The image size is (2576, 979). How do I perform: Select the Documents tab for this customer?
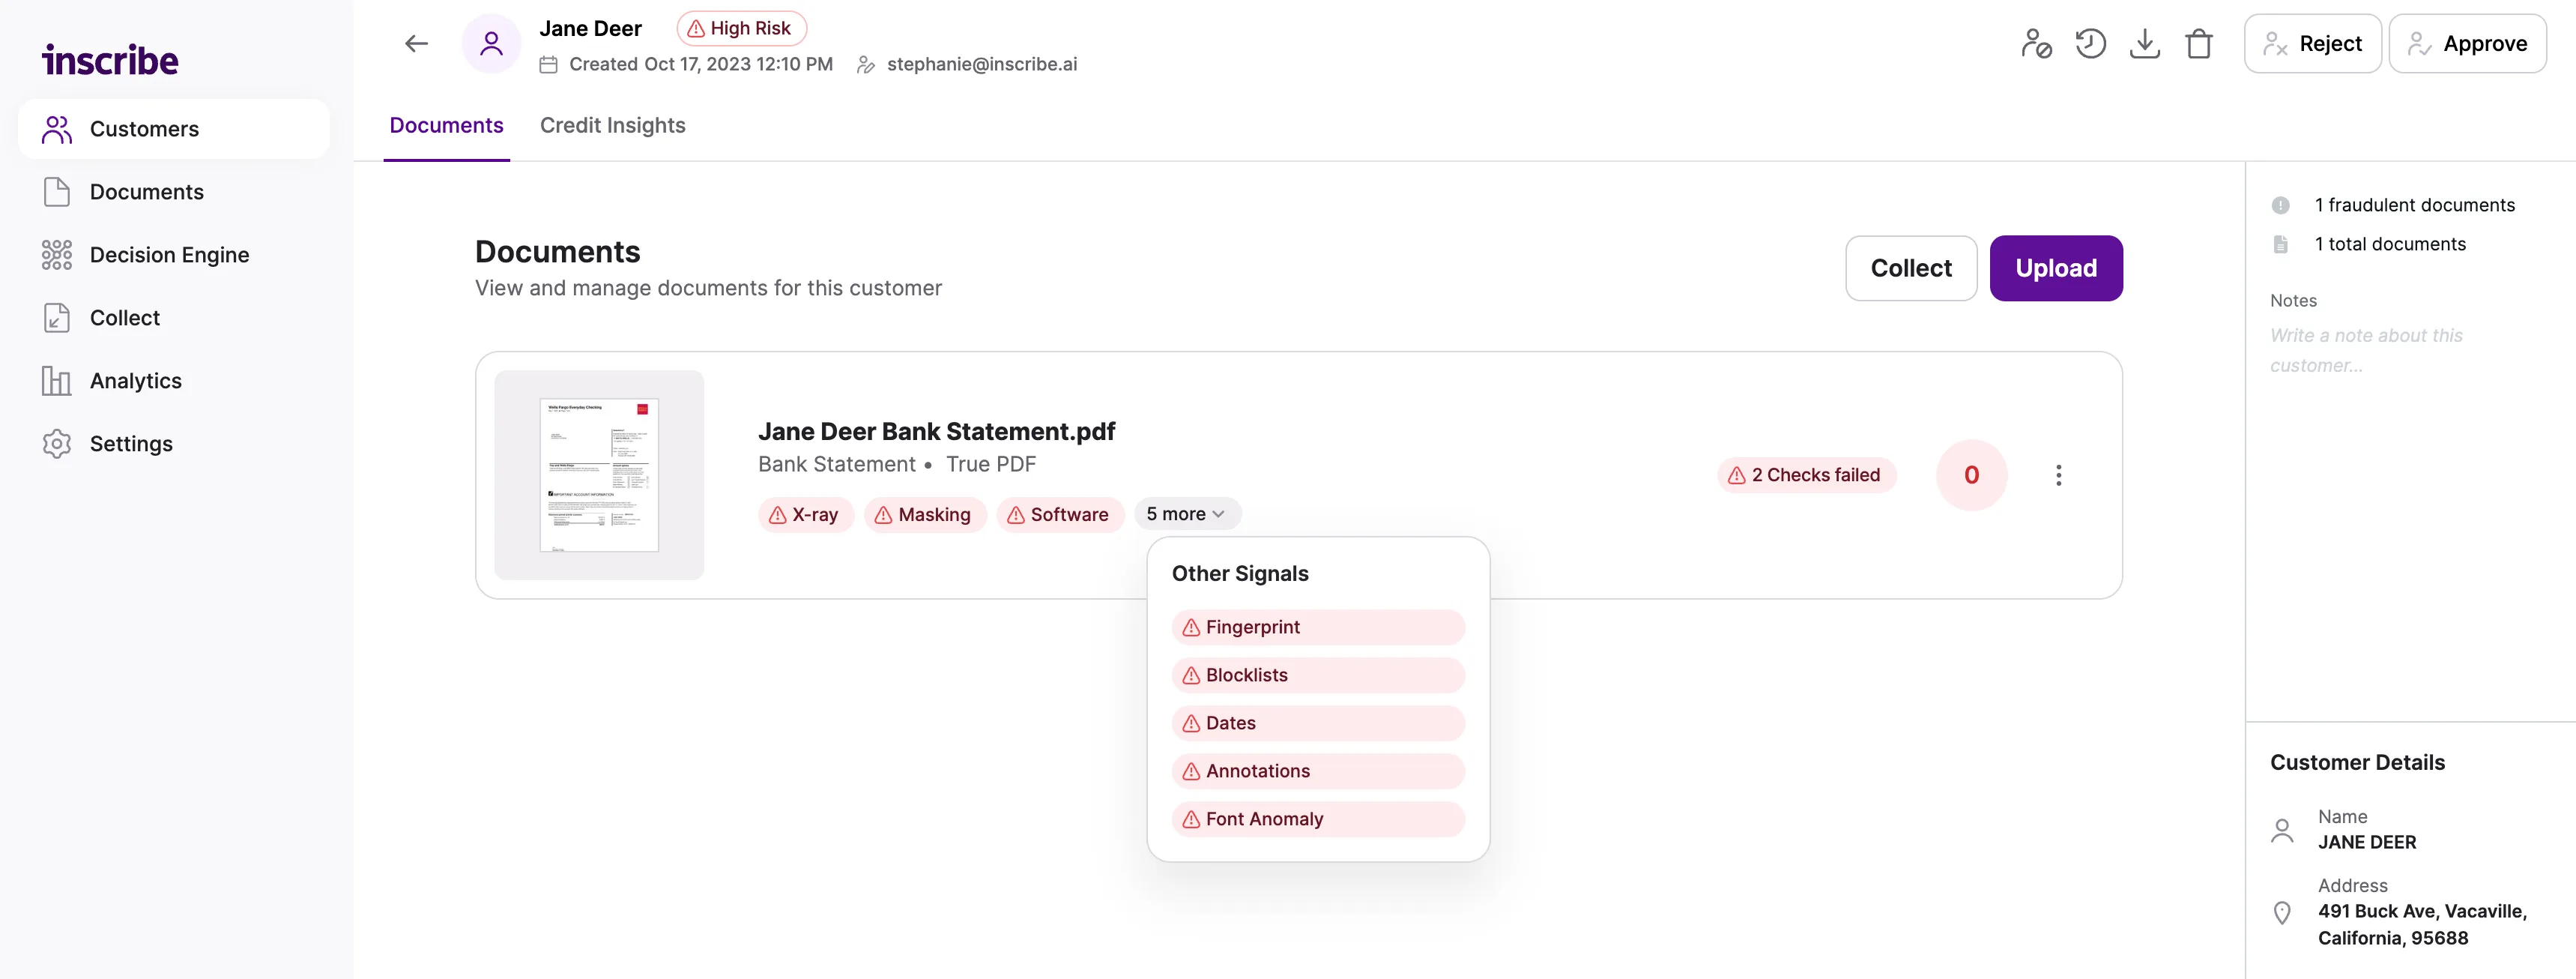coord(446,125)
